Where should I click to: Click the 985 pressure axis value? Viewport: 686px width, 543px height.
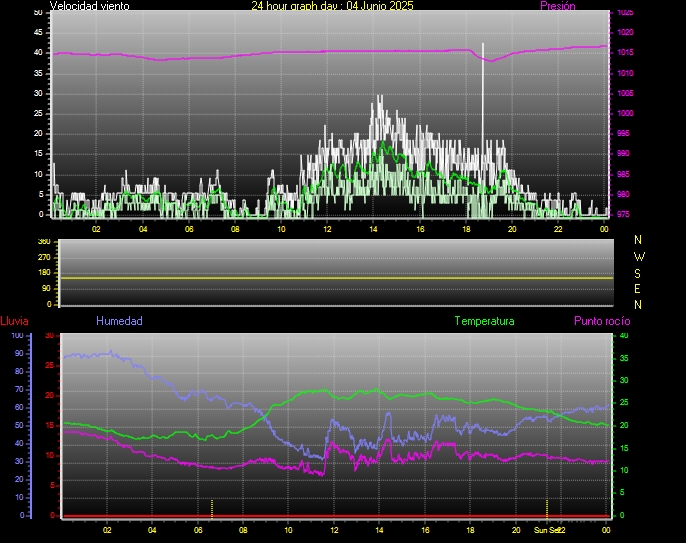(623, 174)
